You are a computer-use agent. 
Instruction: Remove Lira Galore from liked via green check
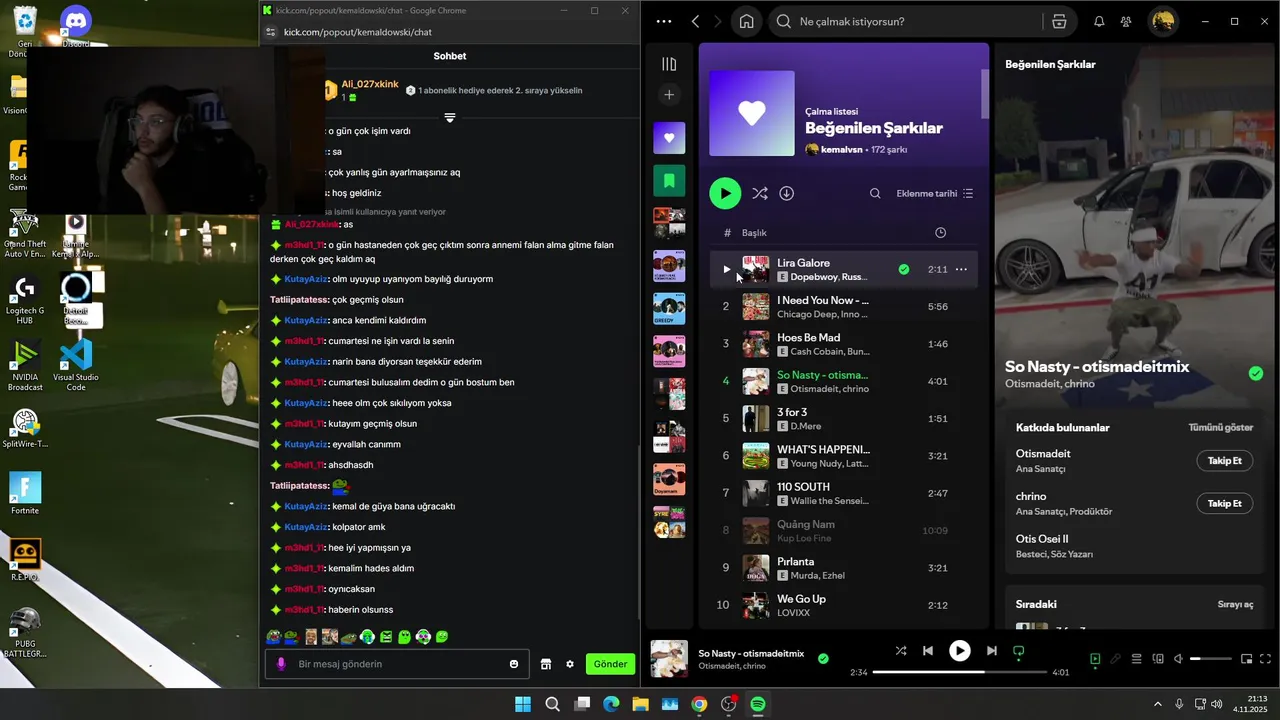click(x=904, y=269)
